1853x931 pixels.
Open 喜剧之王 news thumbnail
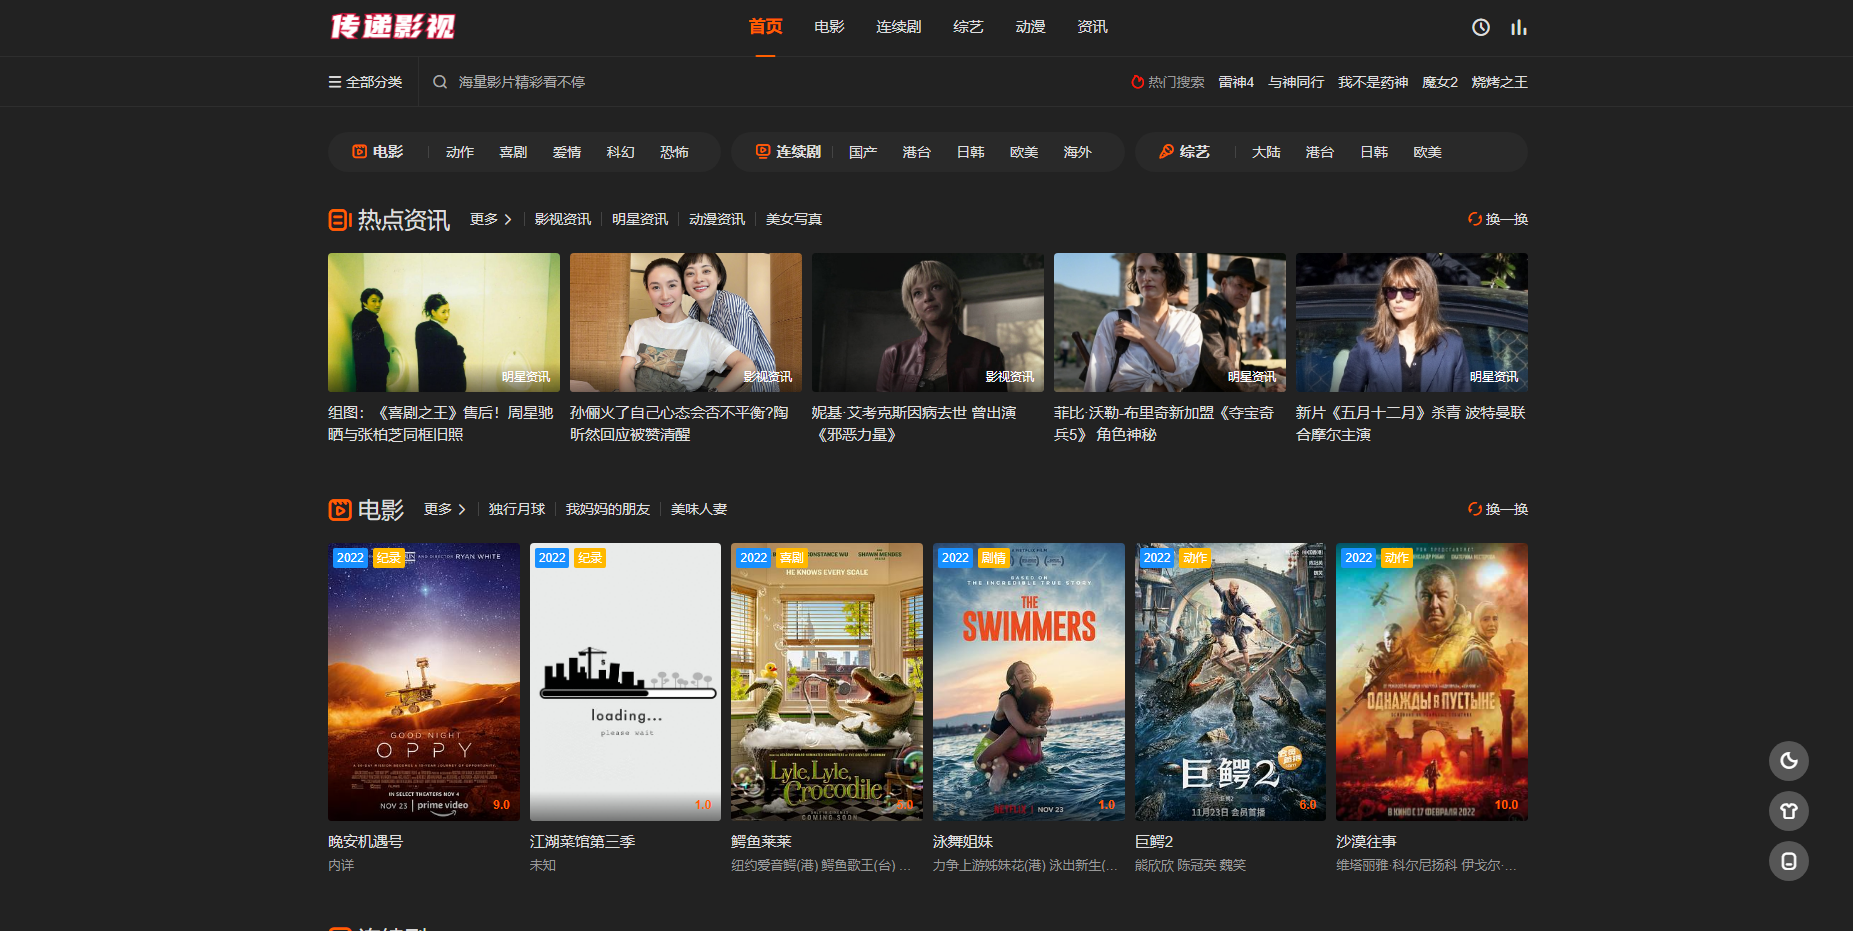444,322
